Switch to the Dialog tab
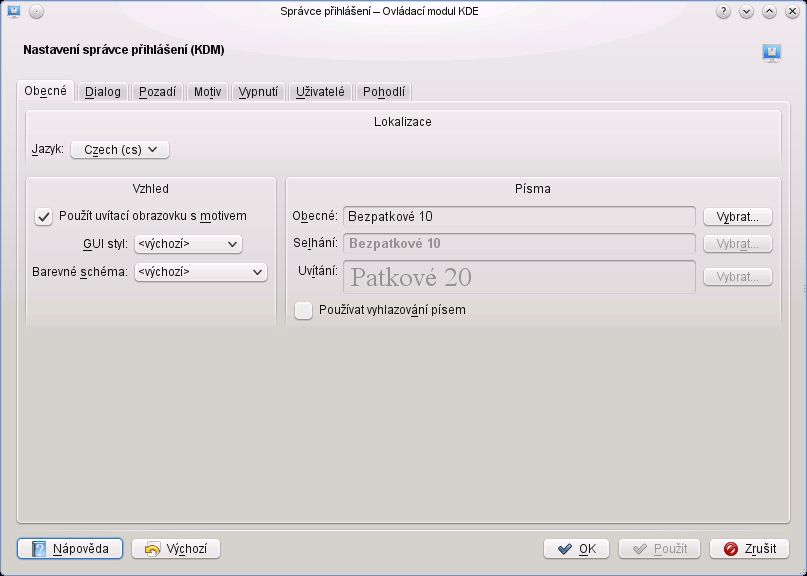This screenshot has height=576, width=807. click(x=103, y=92)
